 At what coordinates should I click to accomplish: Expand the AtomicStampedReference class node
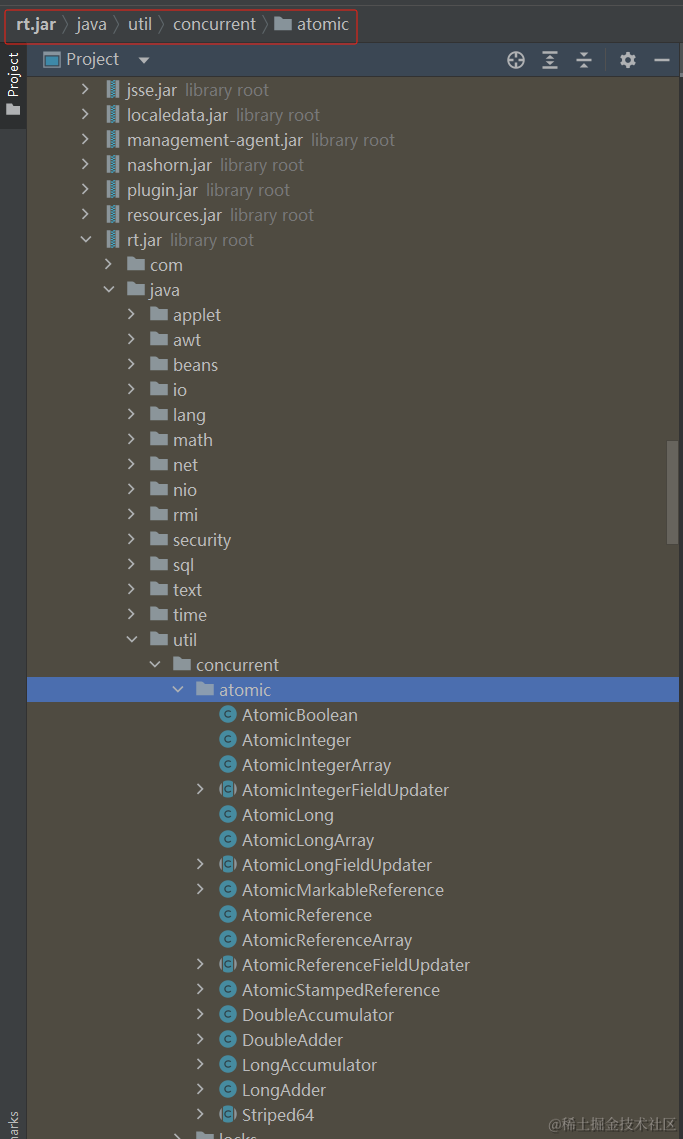point(201,989)
